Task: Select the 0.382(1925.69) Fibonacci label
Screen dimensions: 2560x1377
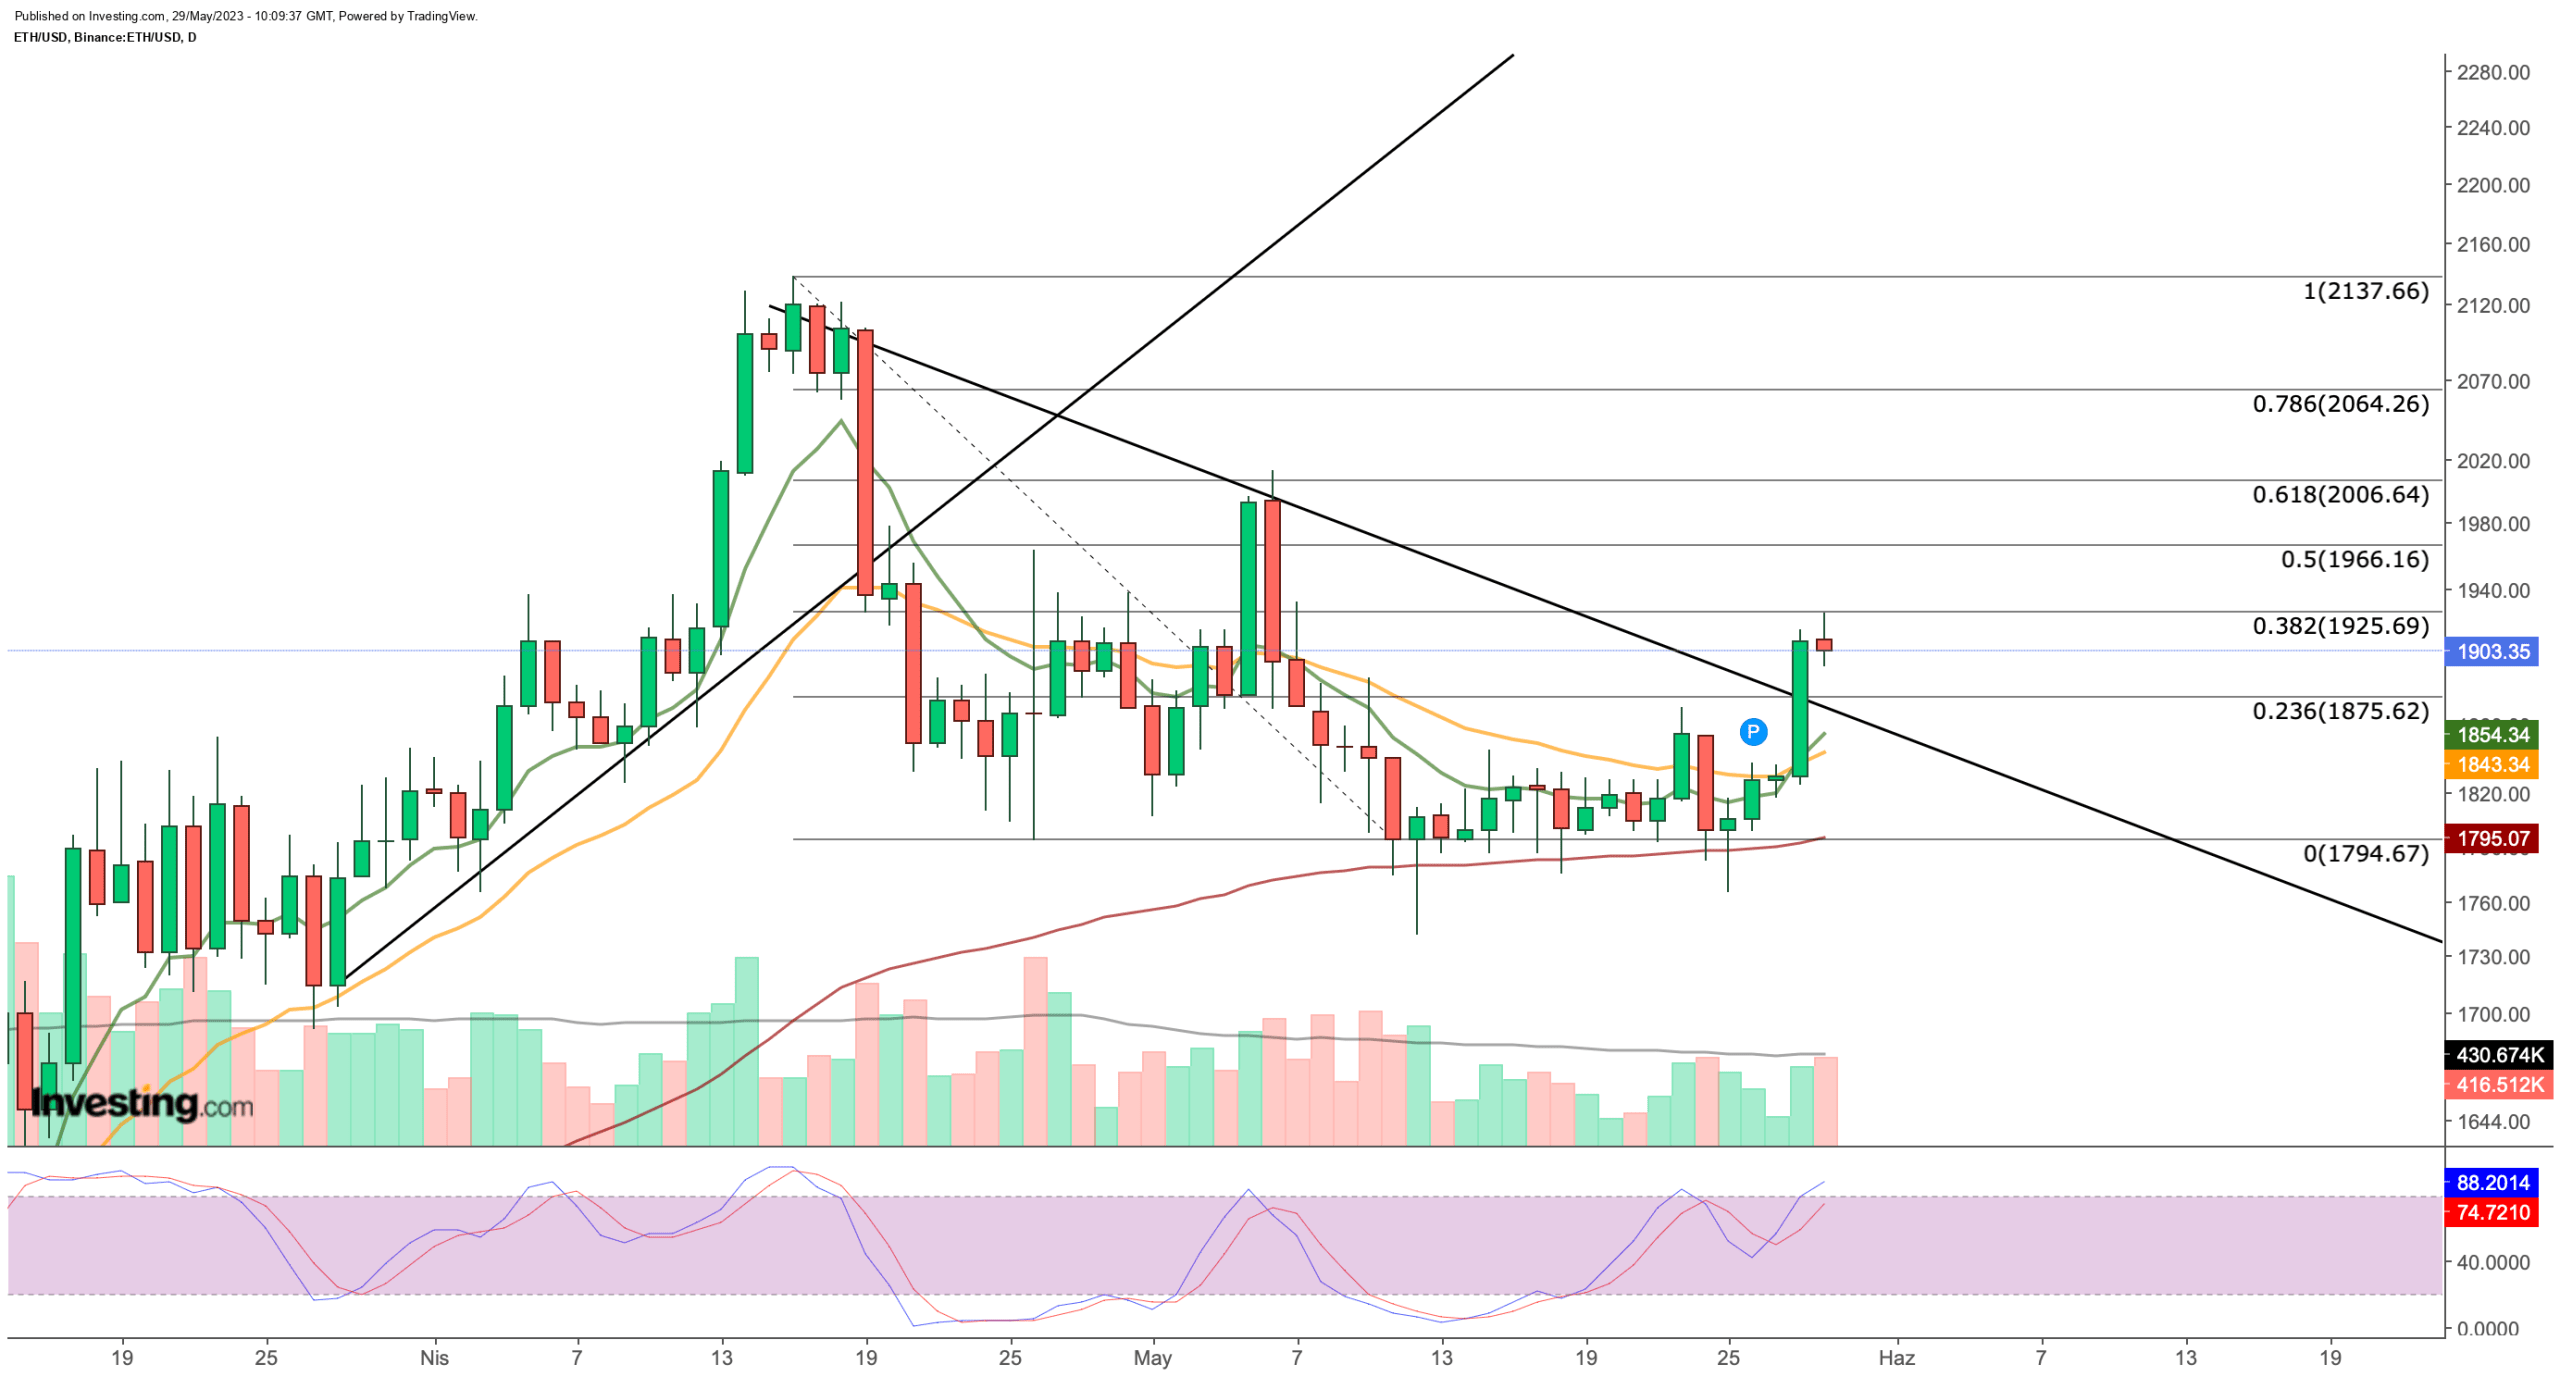Action: 2340,626
